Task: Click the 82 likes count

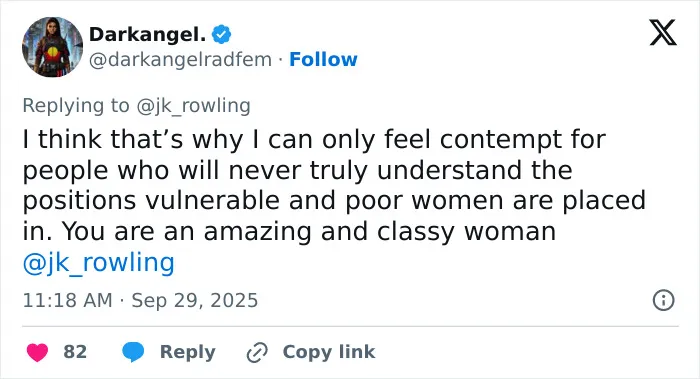Action: pos(75,352)
